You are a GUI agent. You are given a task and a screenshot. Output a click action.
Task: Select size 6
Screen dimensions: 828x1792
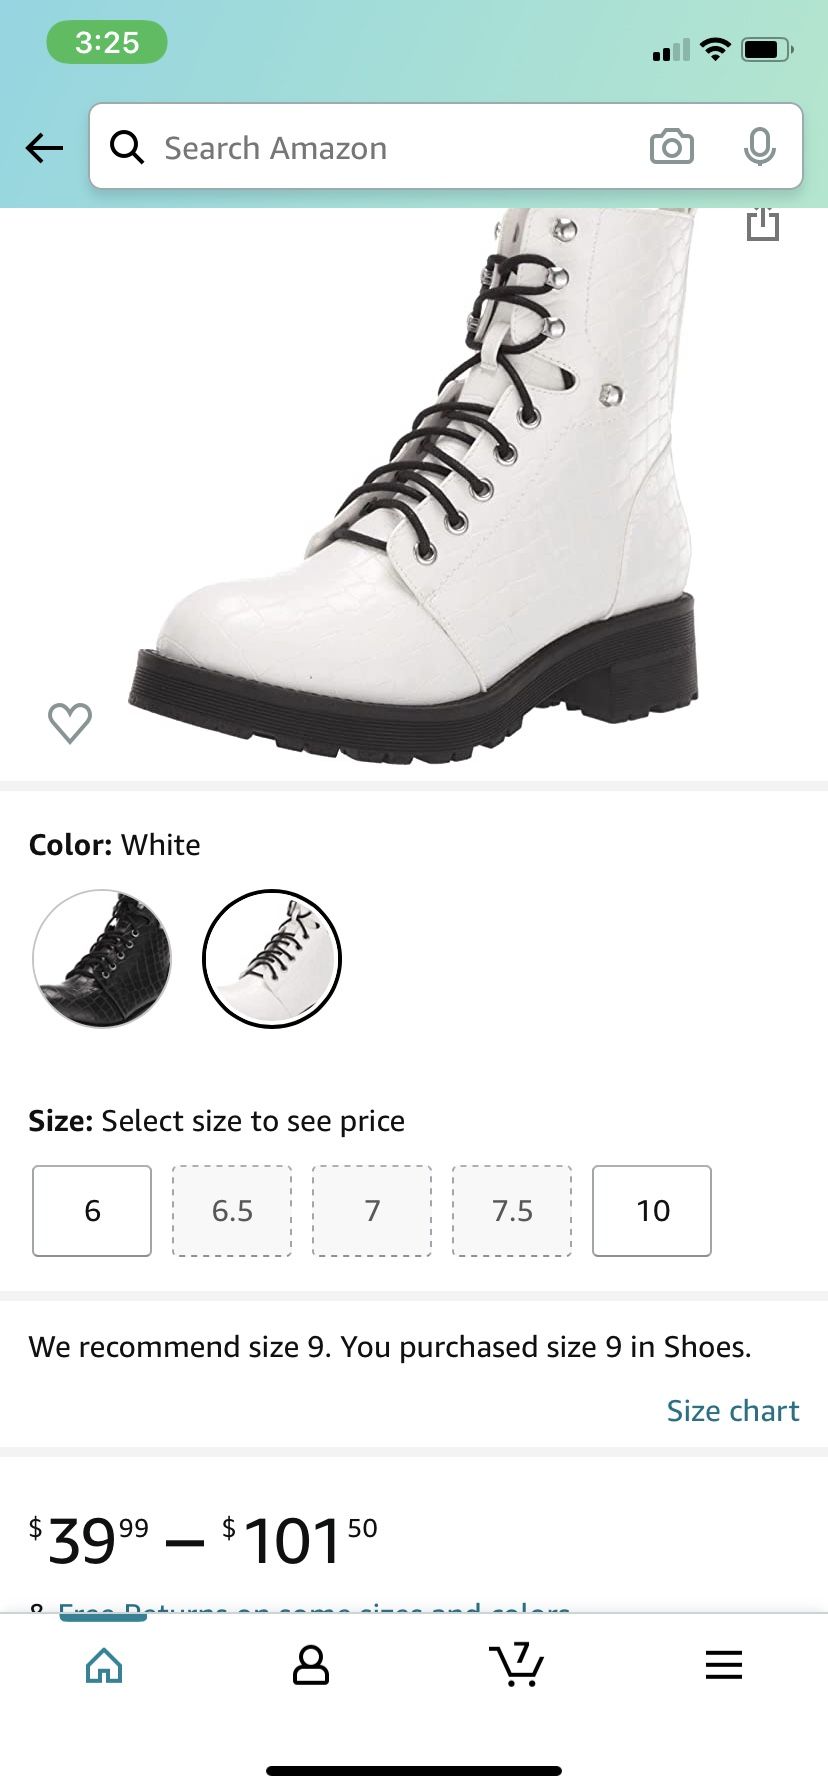92,1210
